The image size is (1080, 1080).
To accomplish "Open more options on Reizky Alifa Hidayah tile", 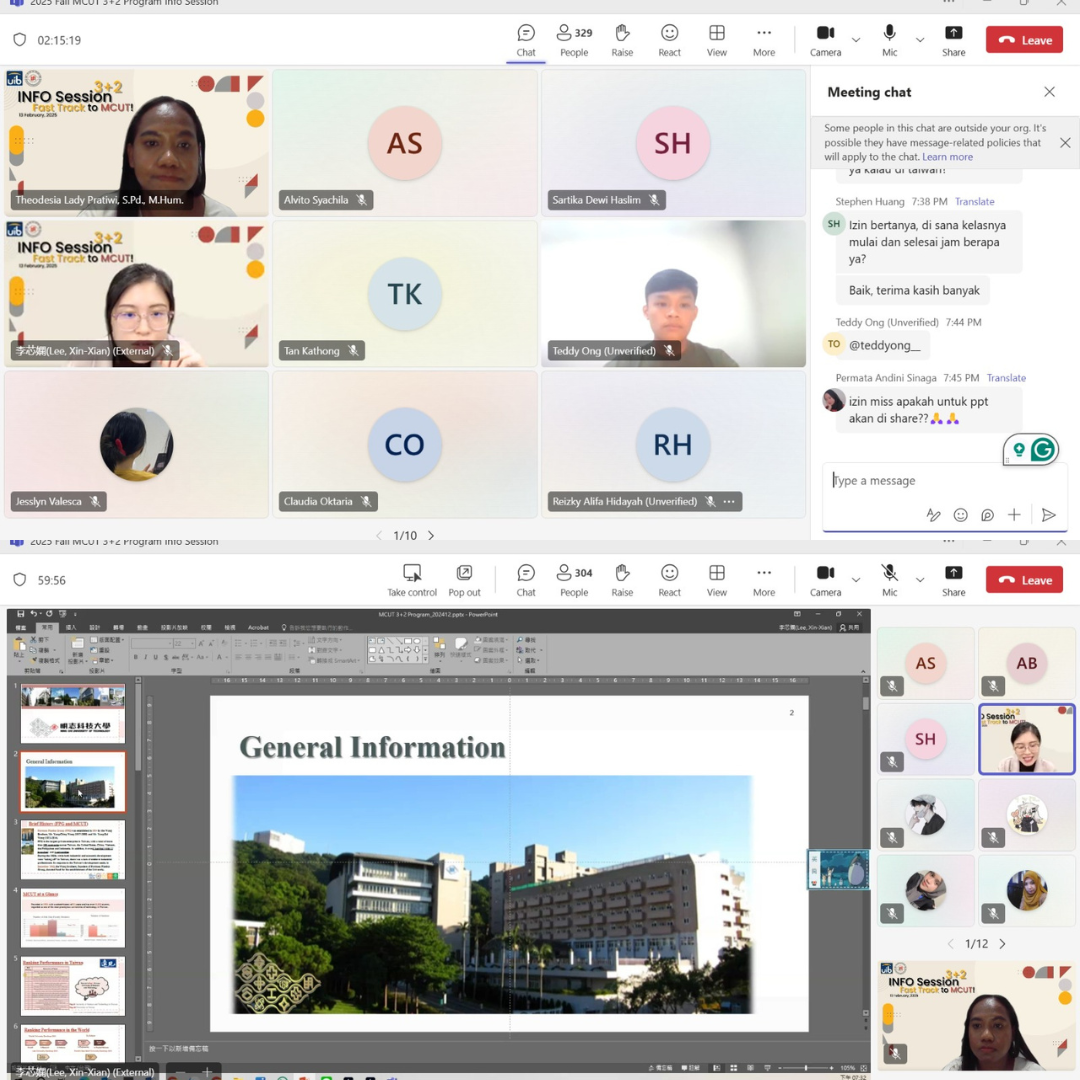I will pos(729,501).
